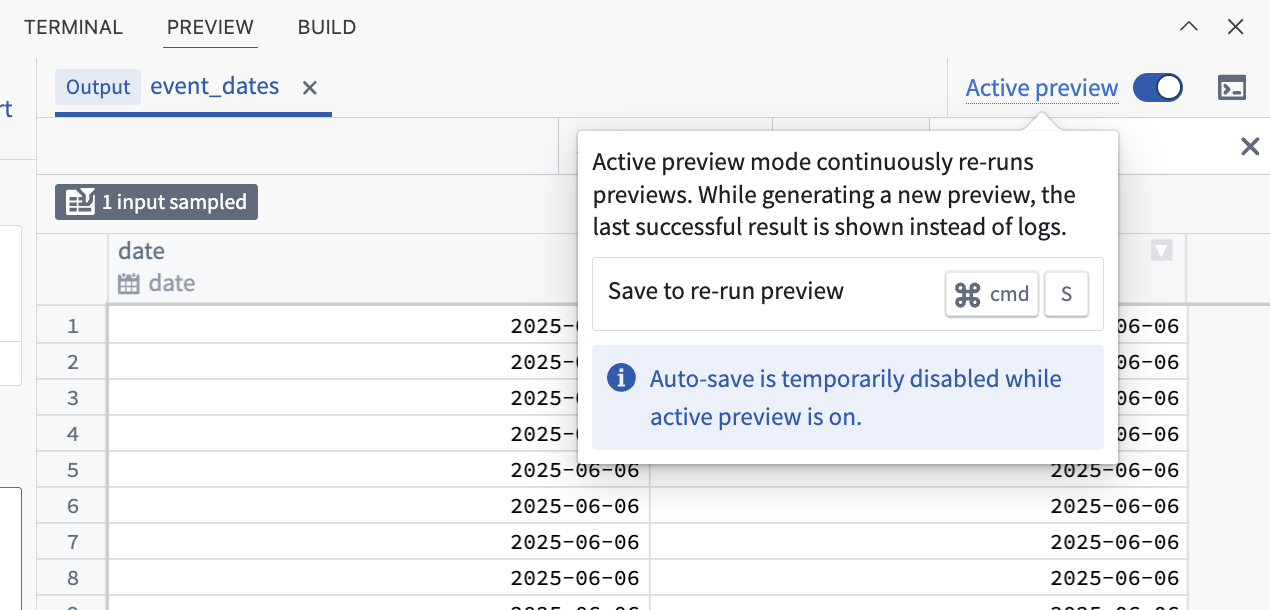1270x610 pixels.
Task: Open the Output tab
Action: point(97,87)
